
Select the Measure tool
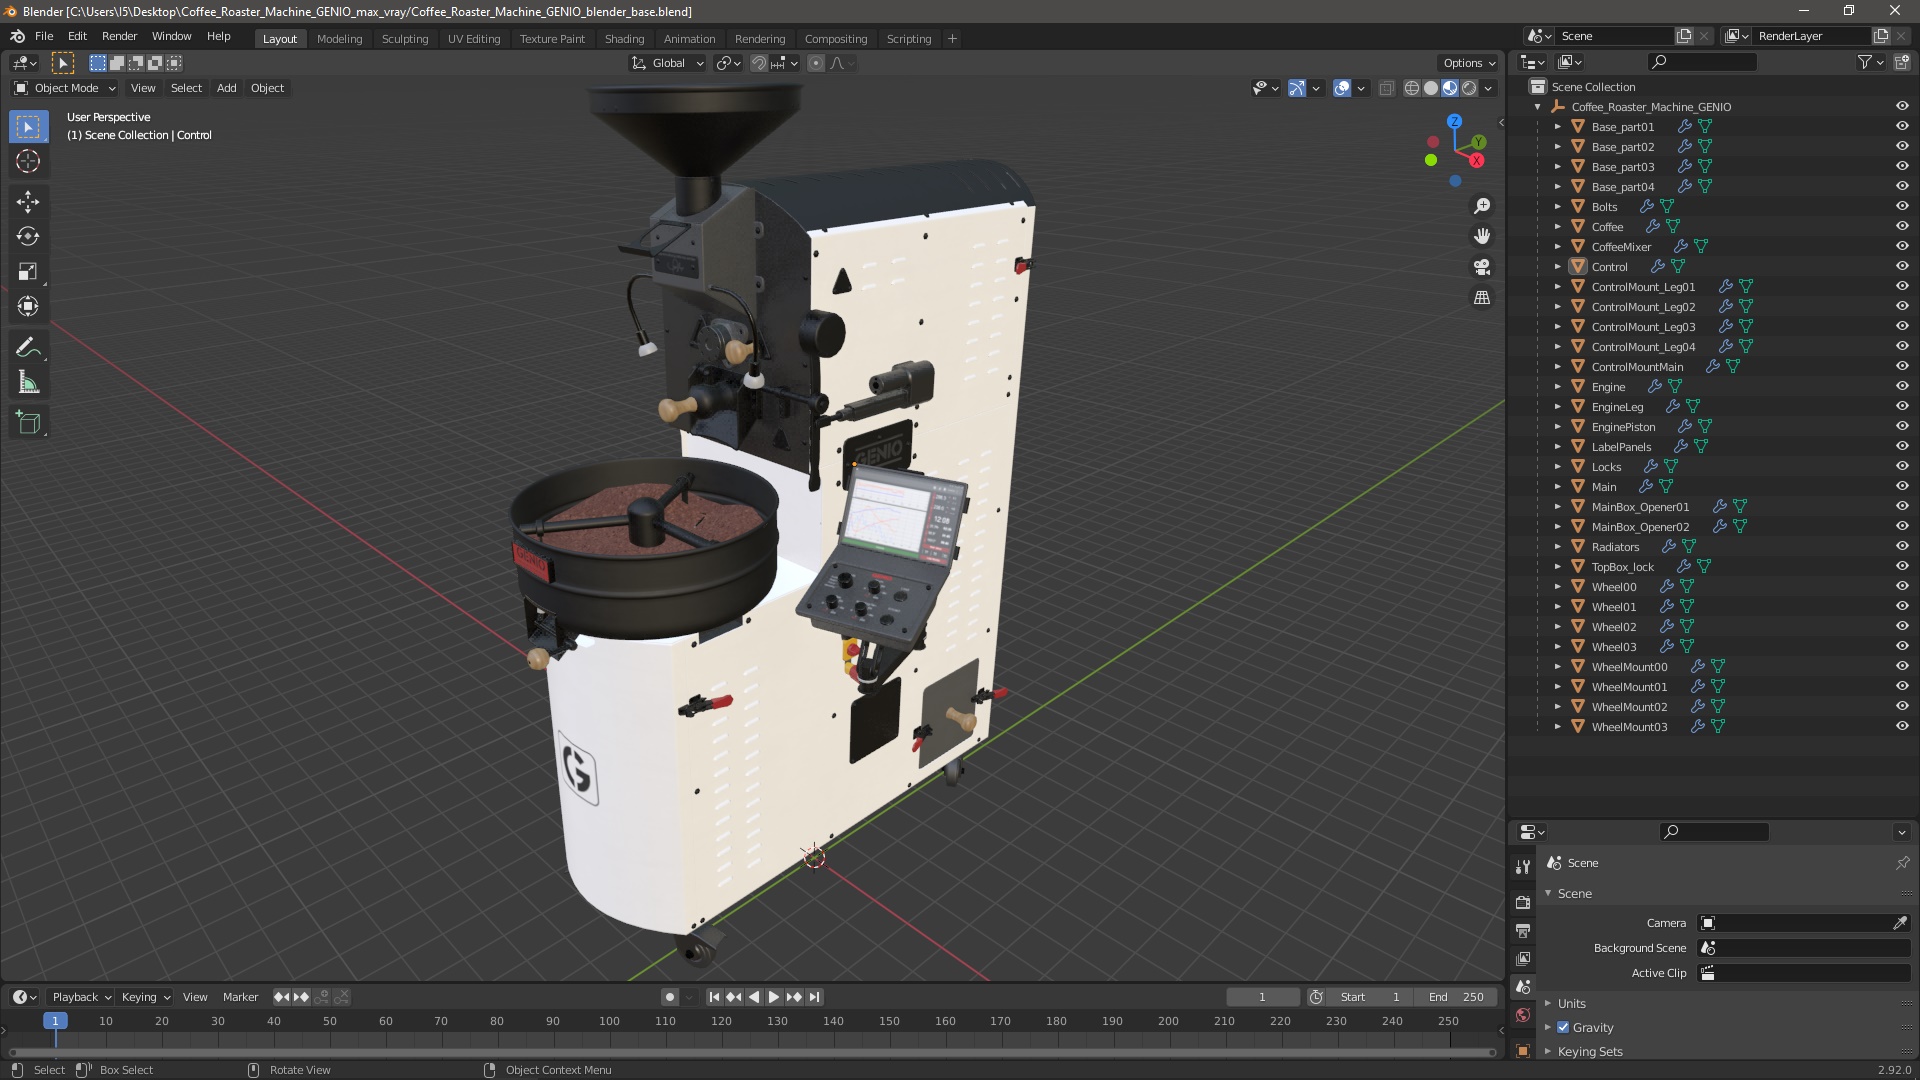click(x=28, y=383)
